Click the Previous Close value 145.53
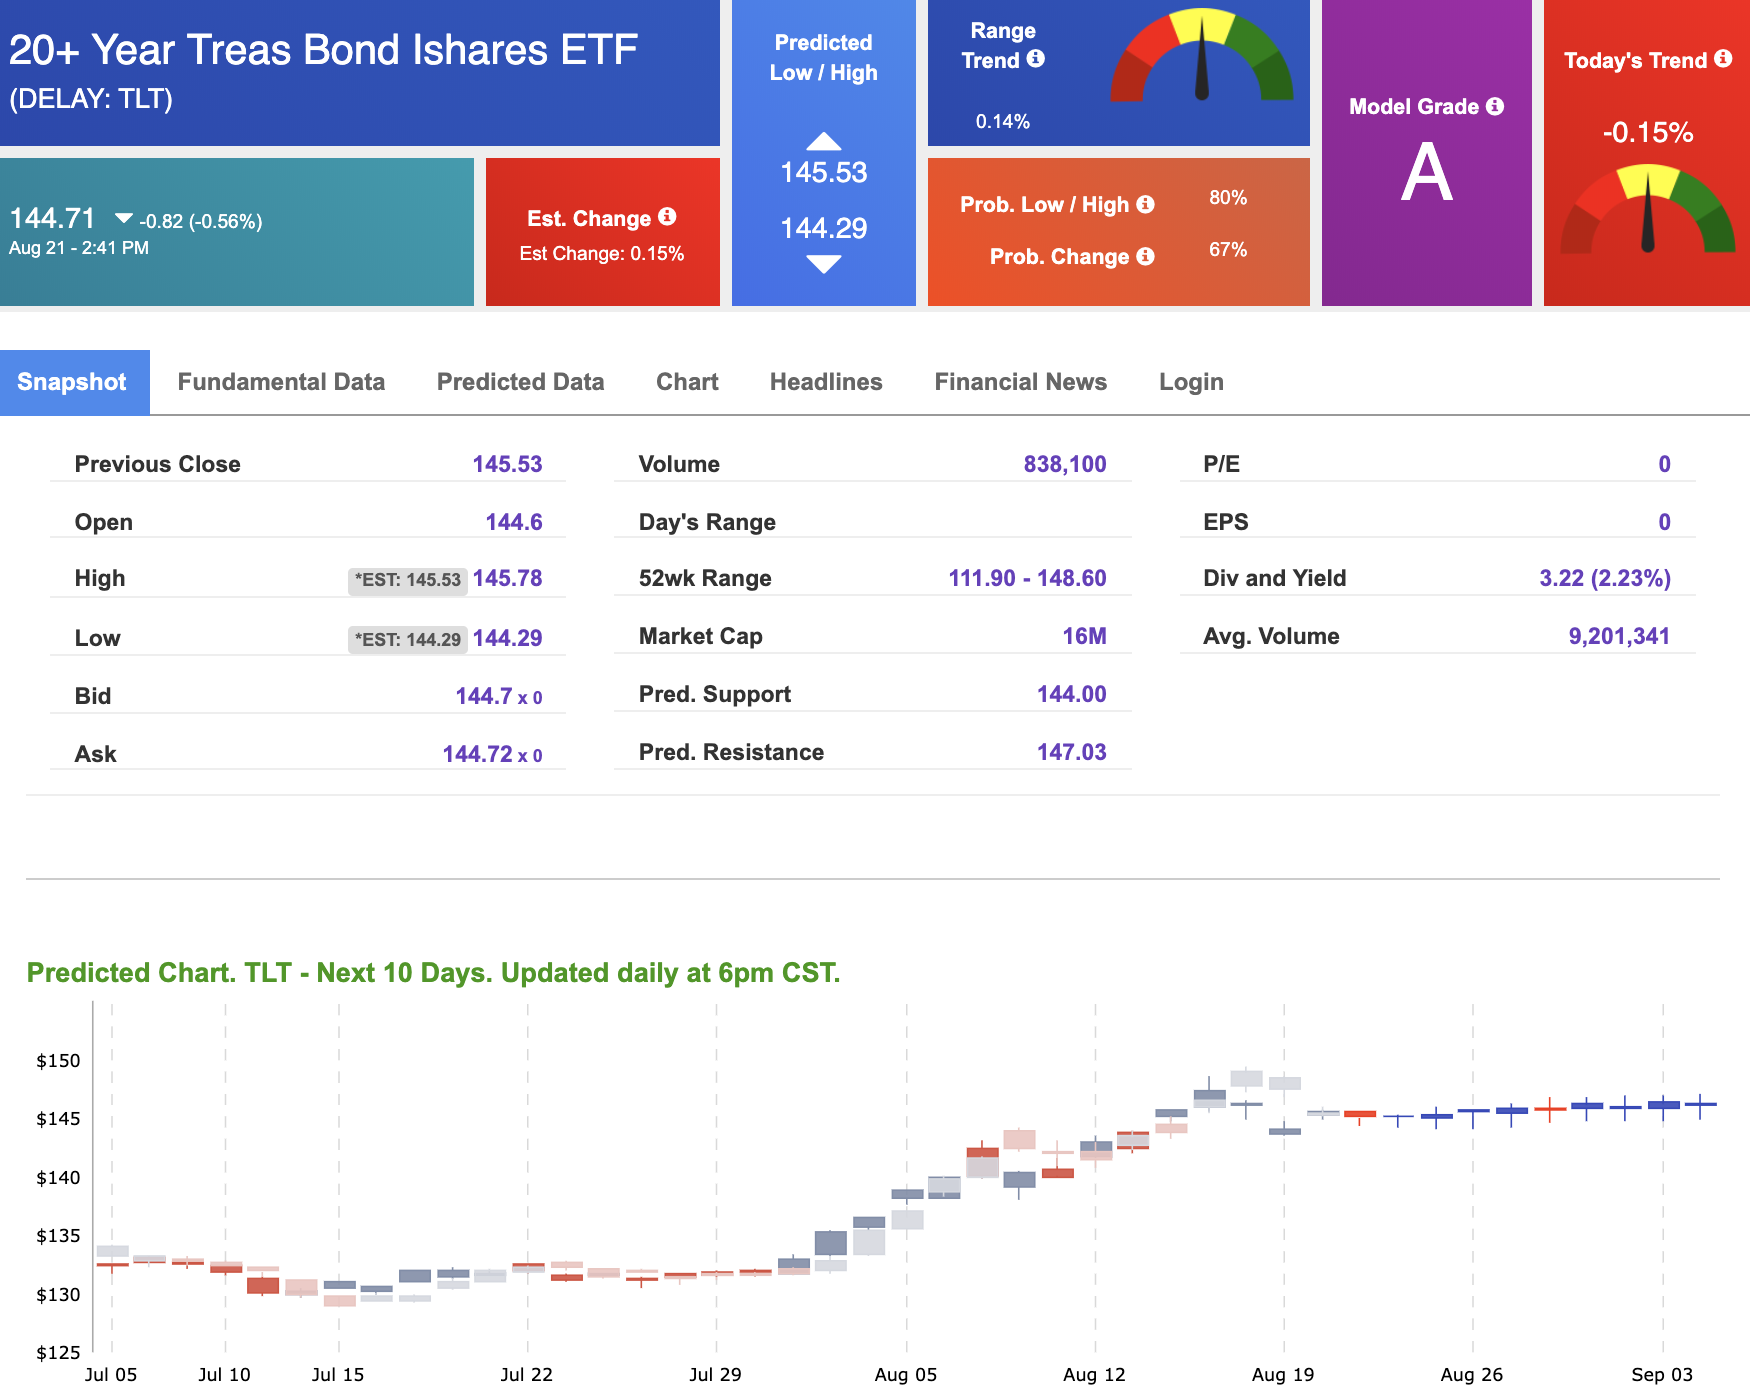 [507, 464]
